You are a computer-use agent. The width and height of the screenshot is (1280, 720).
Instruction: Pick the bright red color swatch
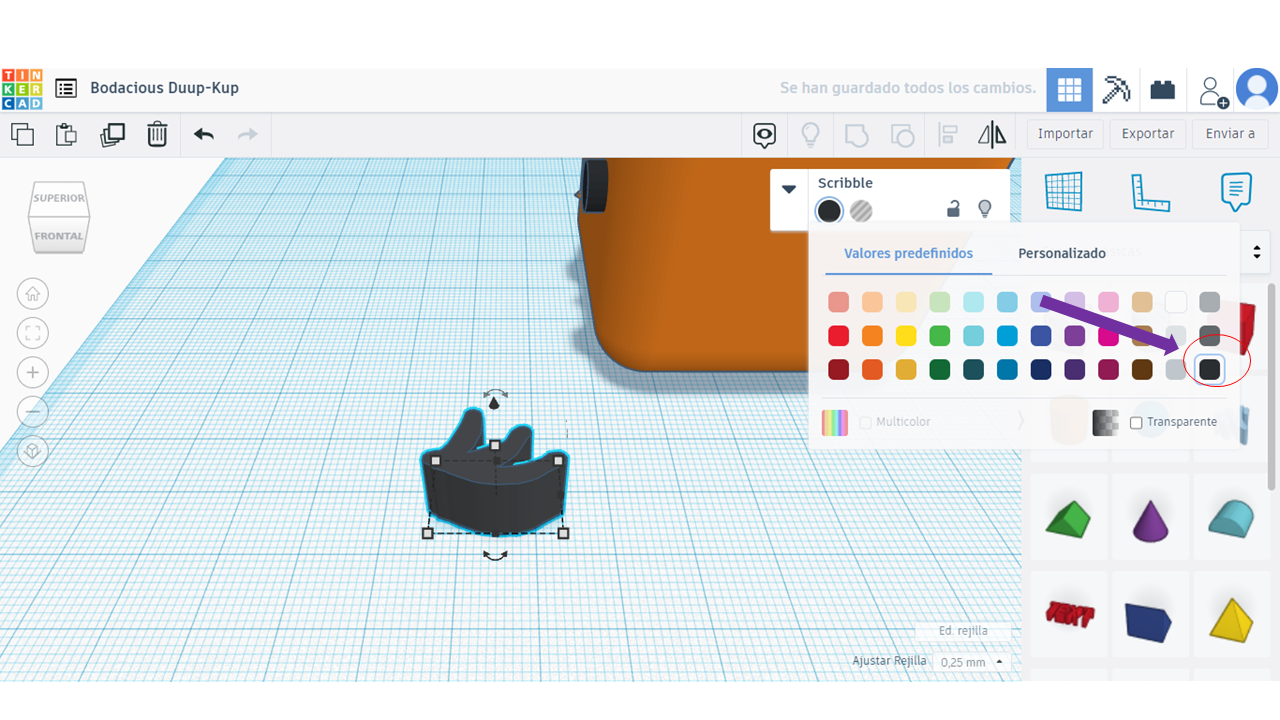coord(839,336)
